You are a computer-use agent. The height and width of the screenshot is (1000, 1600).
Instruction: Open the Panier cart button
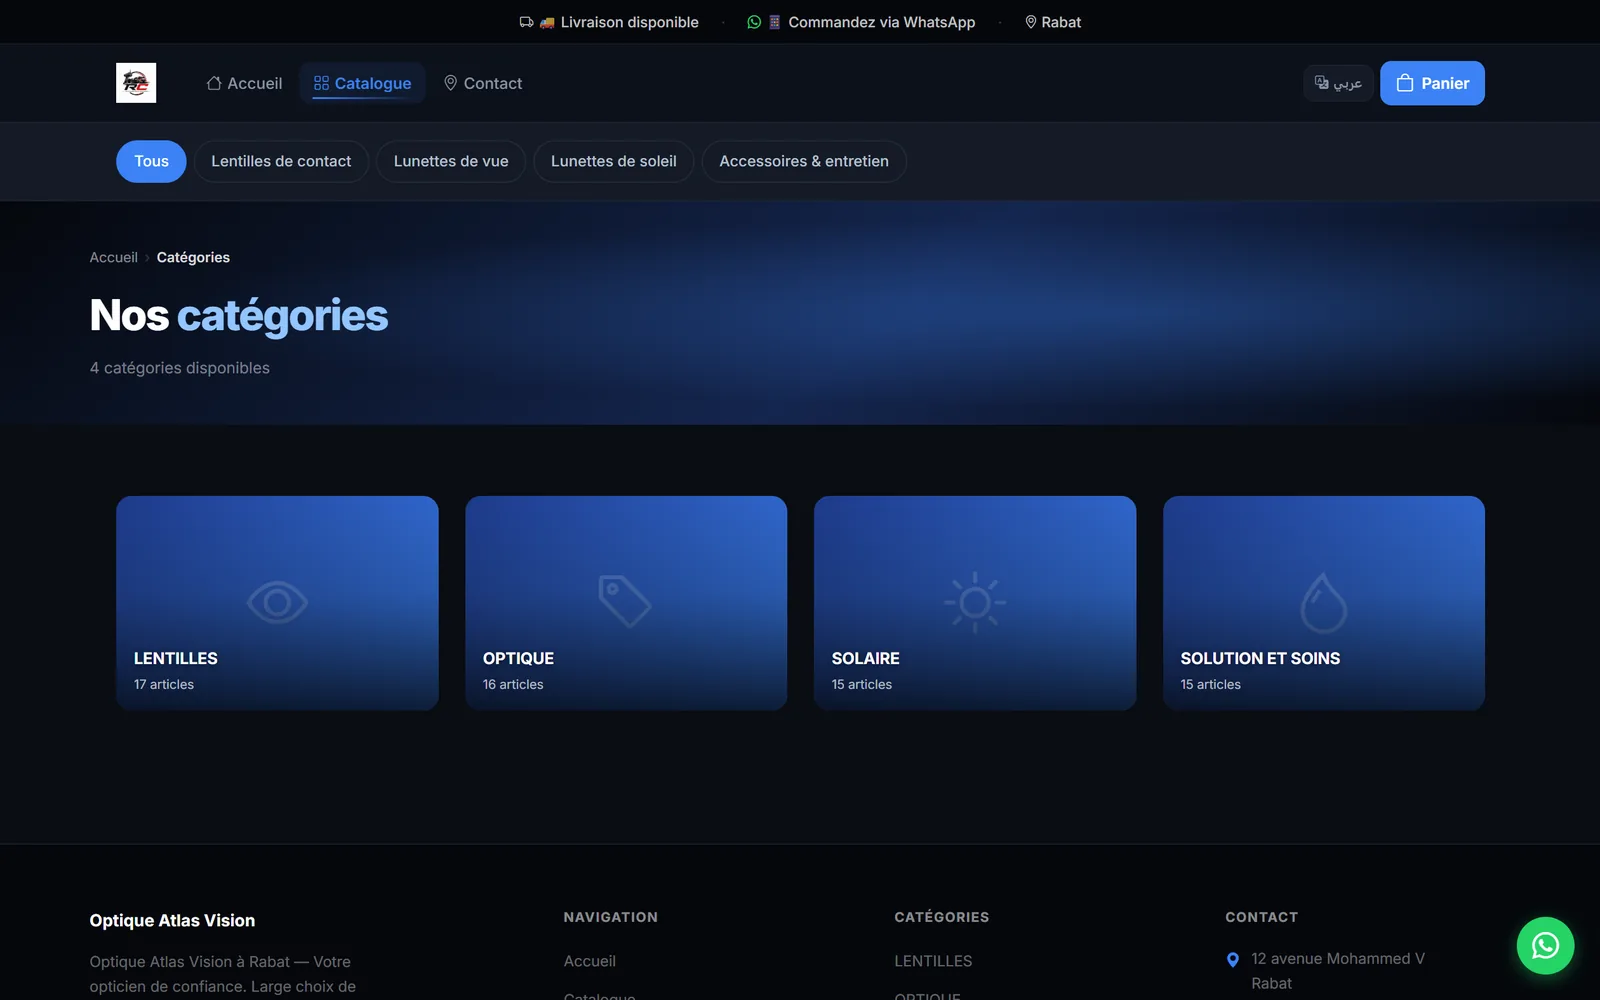[x=1432, y=83]
